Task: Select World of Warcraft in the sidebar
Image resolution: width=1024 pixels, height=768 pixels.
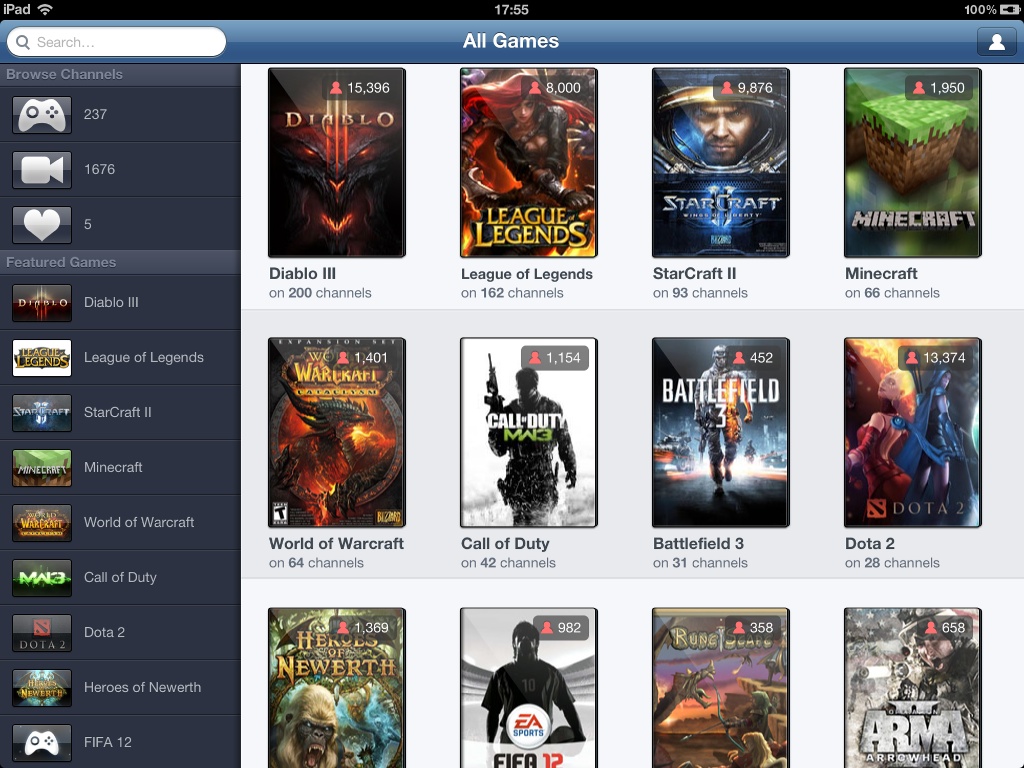Action: point(139,522)
